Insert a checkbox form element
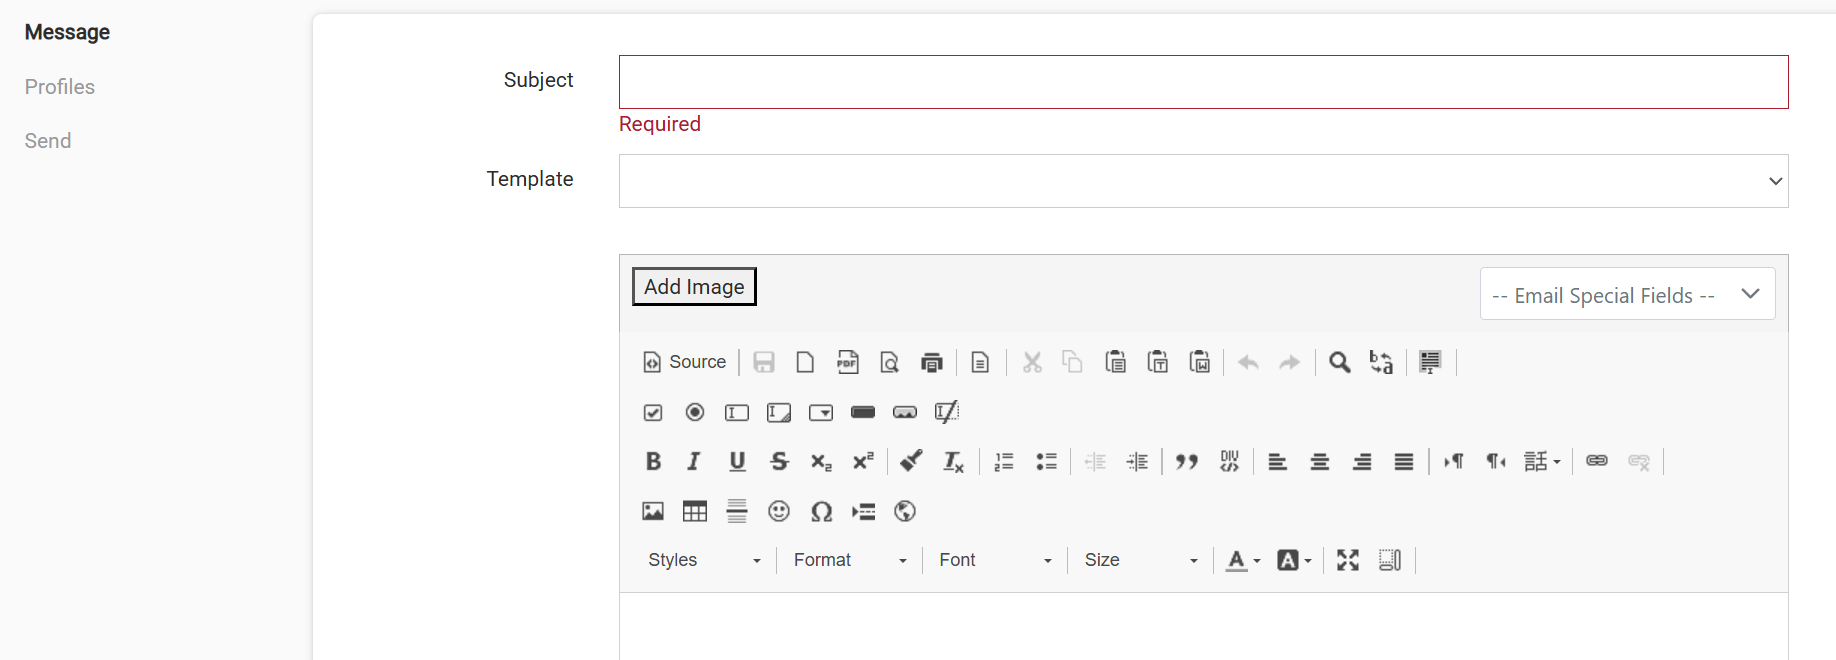 [x=653, y=412]
